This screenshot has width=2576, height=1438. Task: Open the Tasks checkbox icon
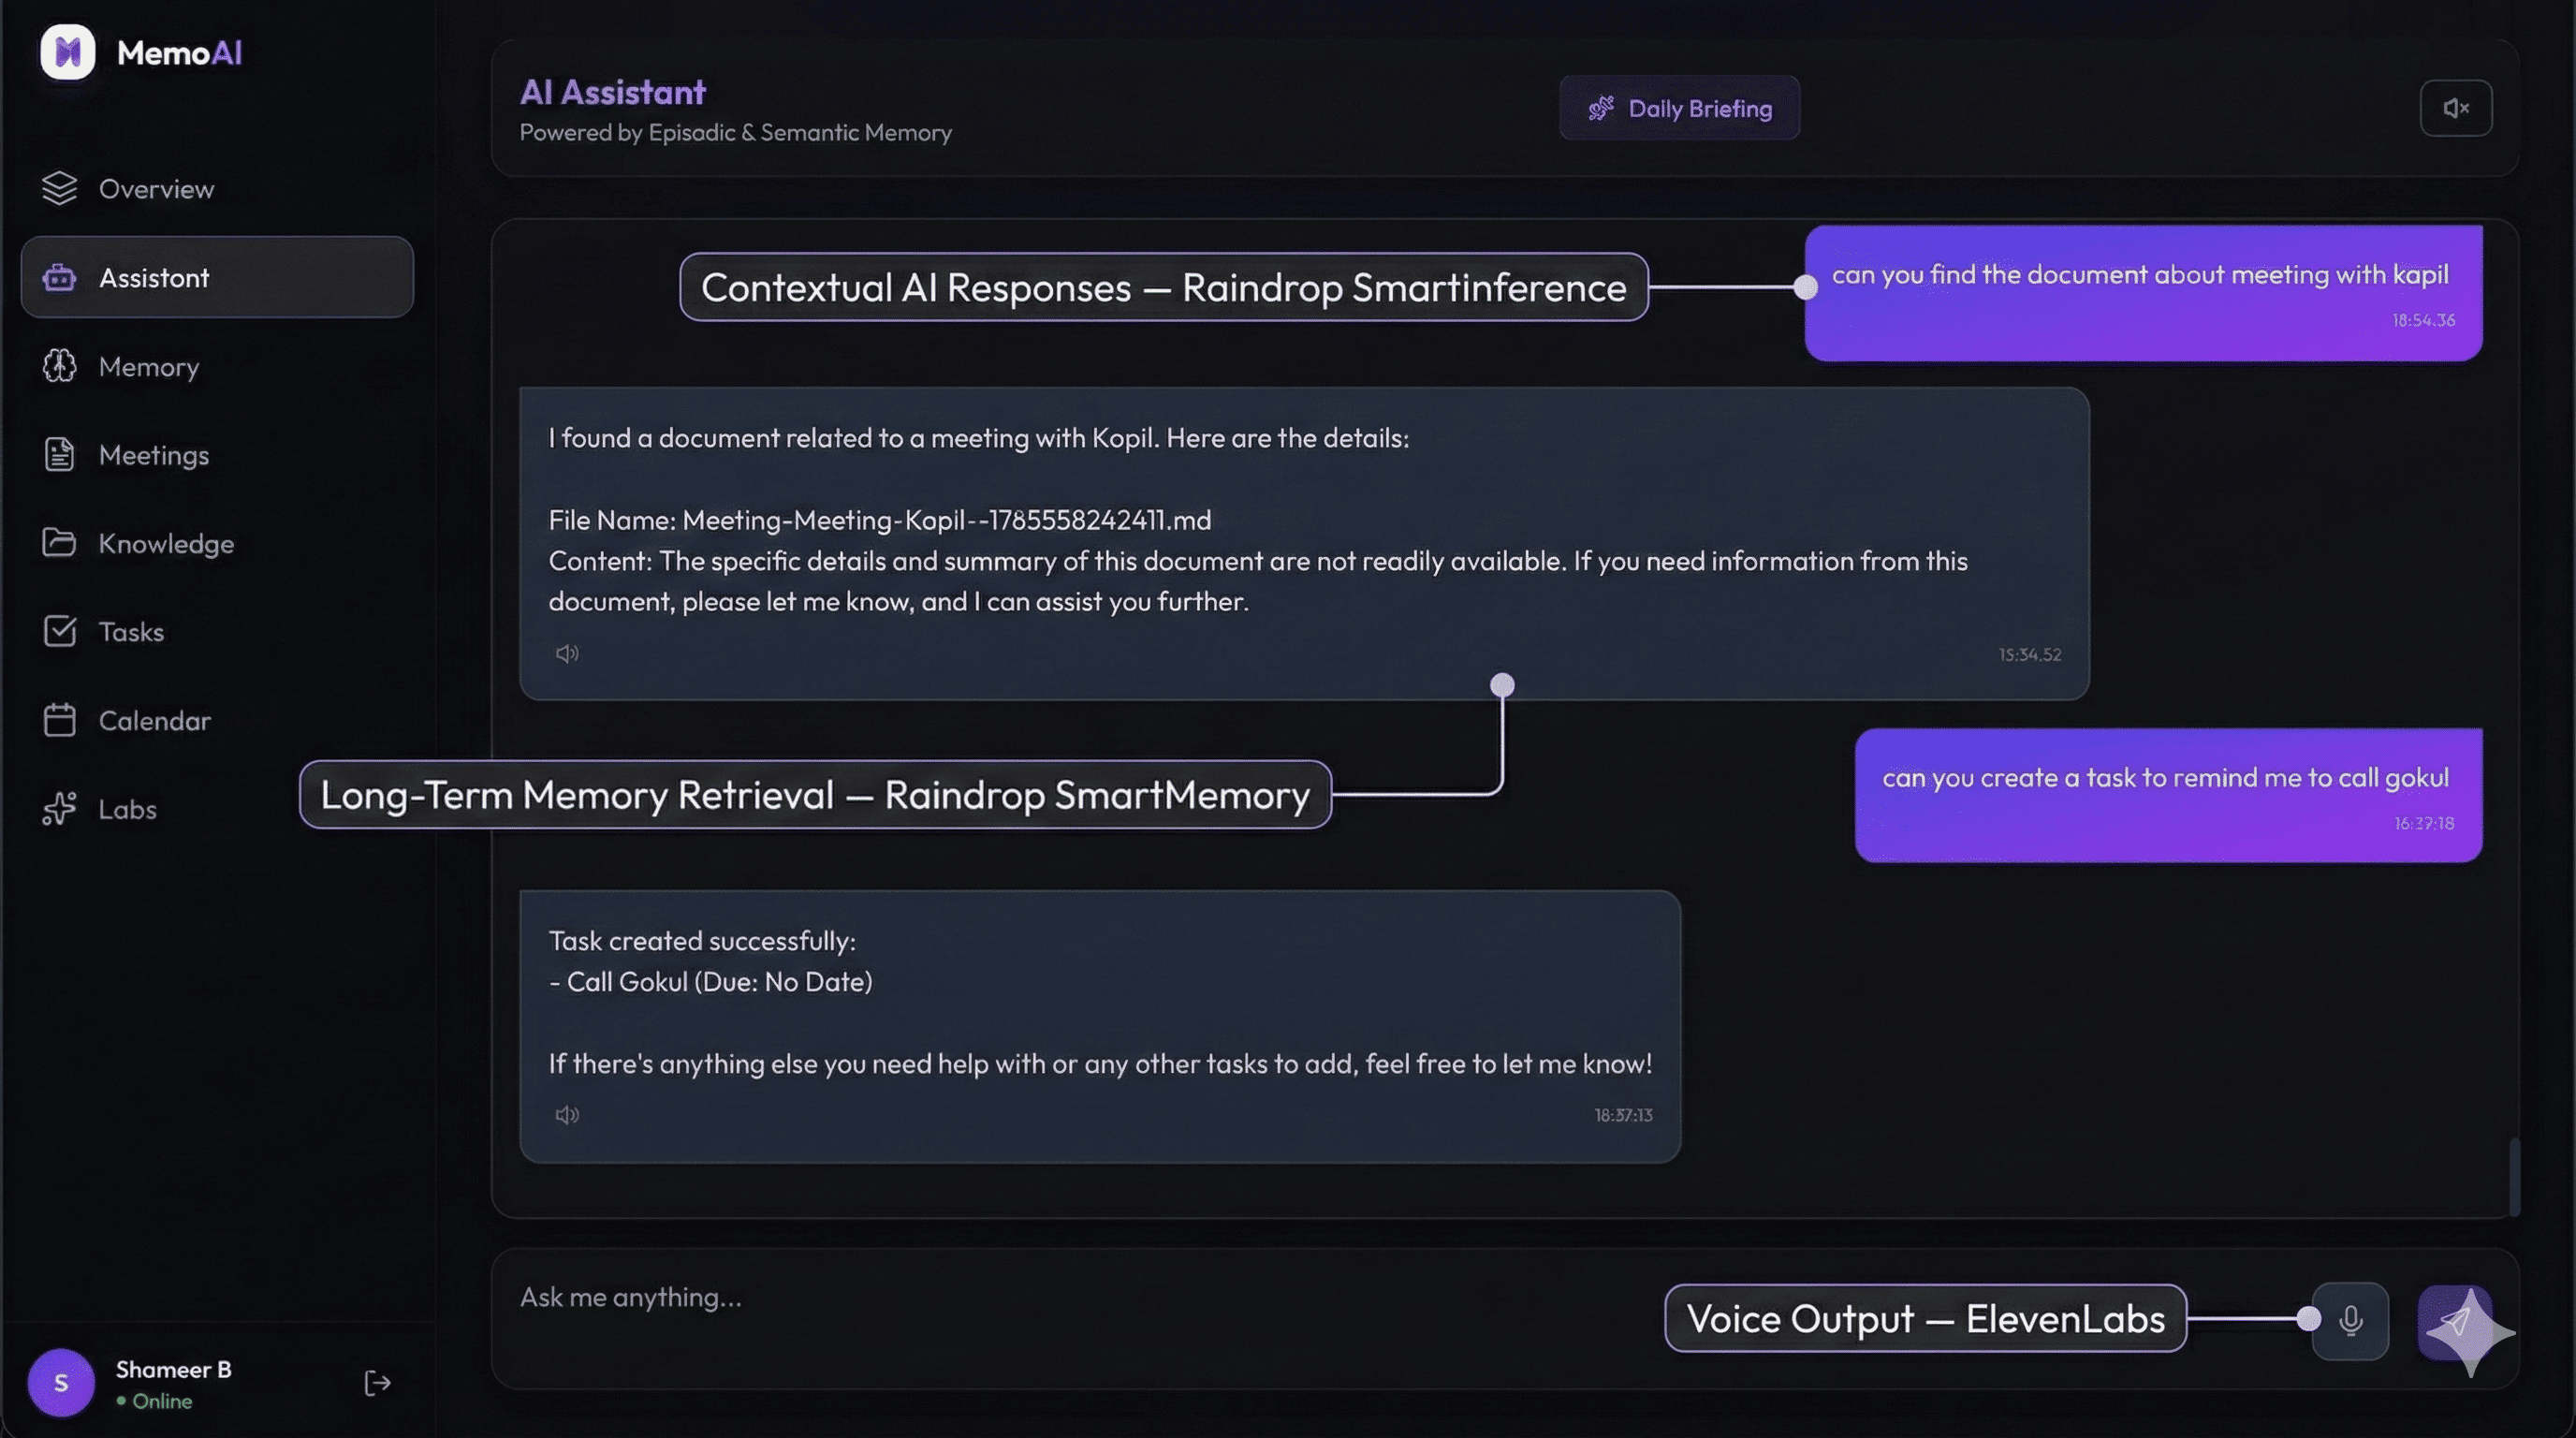[59, 632]
